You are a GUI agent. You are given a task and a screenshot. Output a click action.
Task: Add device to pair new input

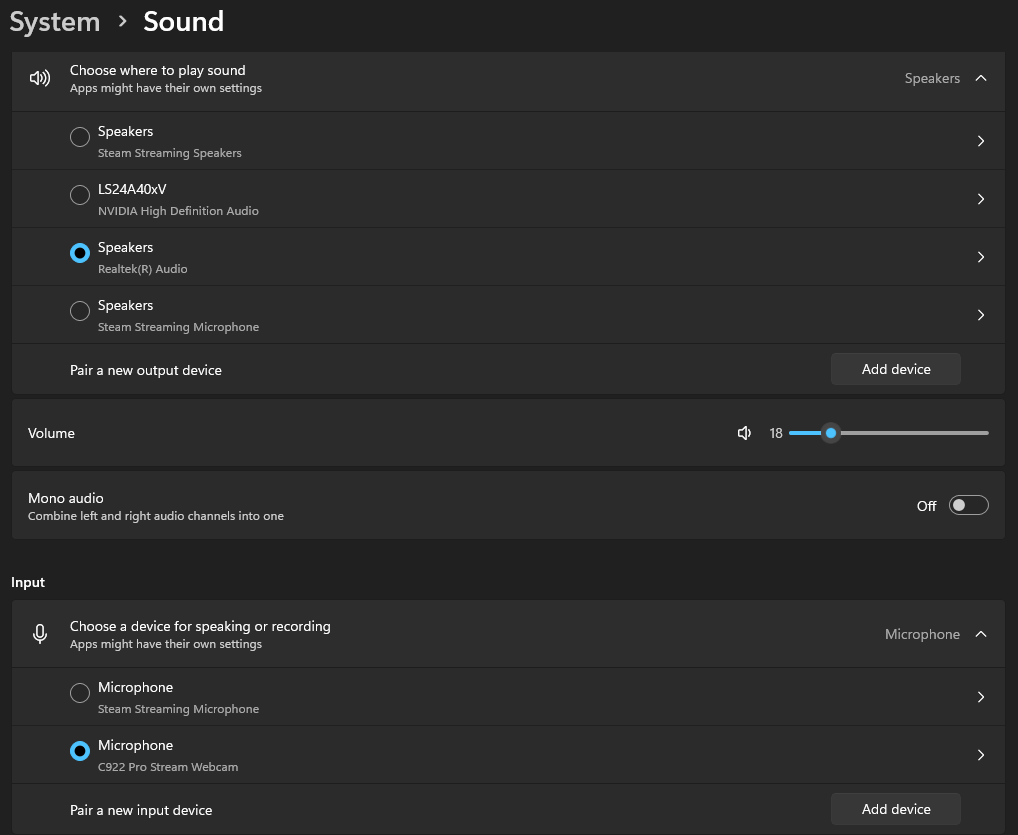coord(895,809)
